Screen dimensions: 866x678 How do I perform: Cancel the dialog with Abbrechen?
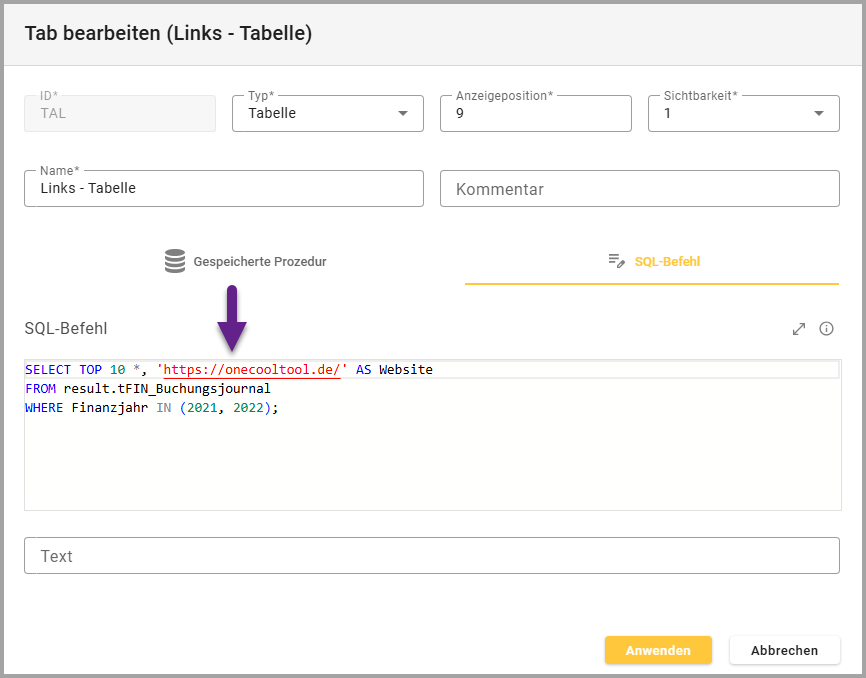pos(784,650)
